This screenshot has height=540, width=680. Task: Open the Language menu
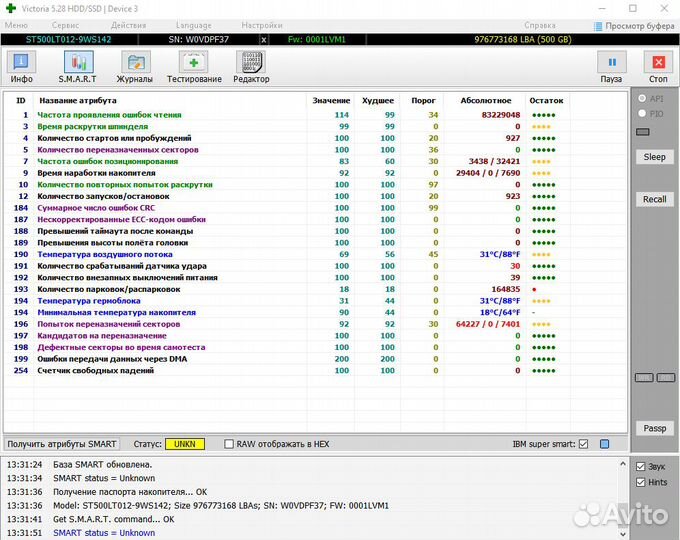point(193,24)
